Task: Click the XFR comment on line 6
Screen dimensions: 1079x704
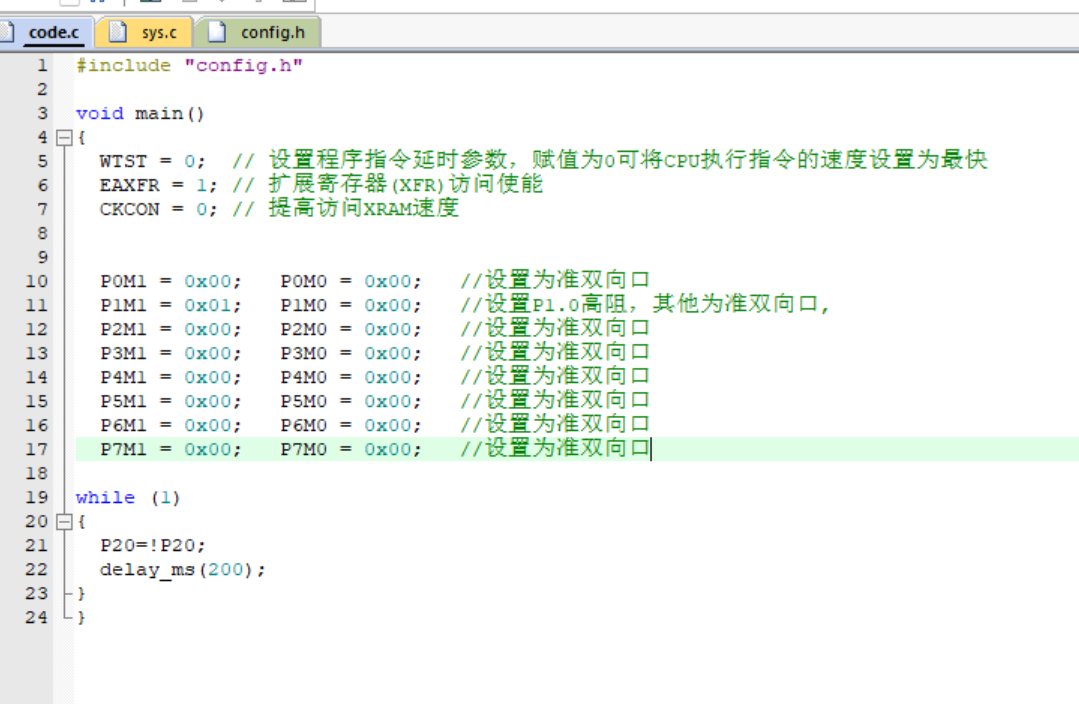Action: tap(388, 184)
